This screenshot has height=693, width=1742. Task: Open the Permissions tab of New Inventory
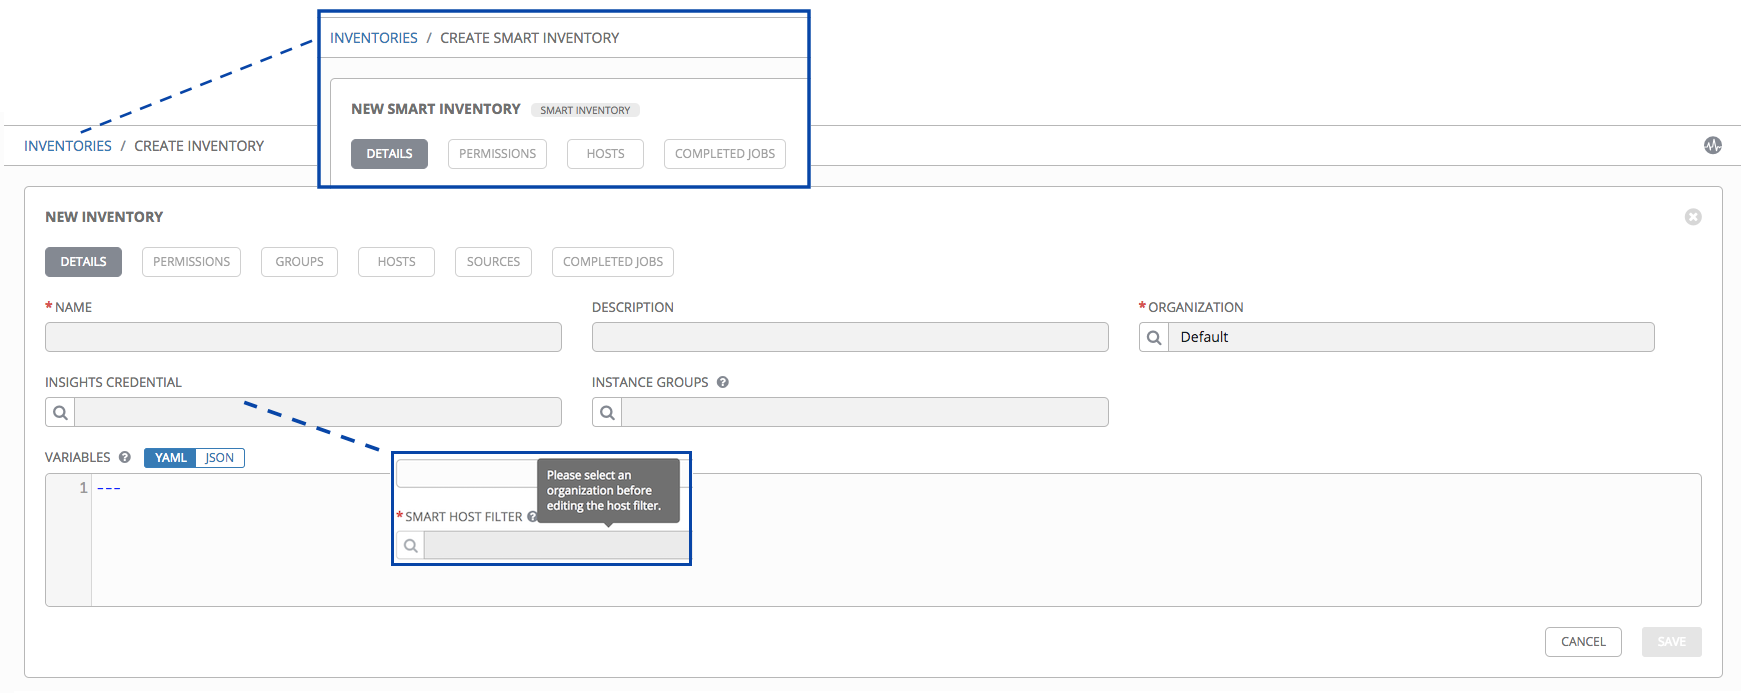coord(191,262)
